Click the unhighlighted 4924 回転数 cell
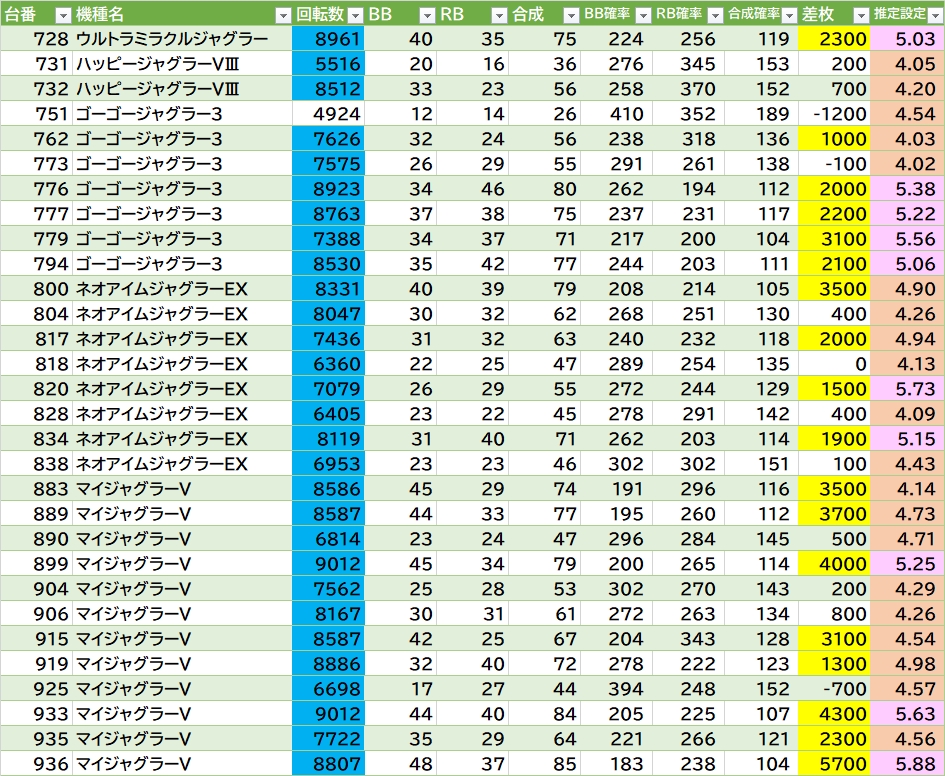945x776 pixels. pos(329,114)
